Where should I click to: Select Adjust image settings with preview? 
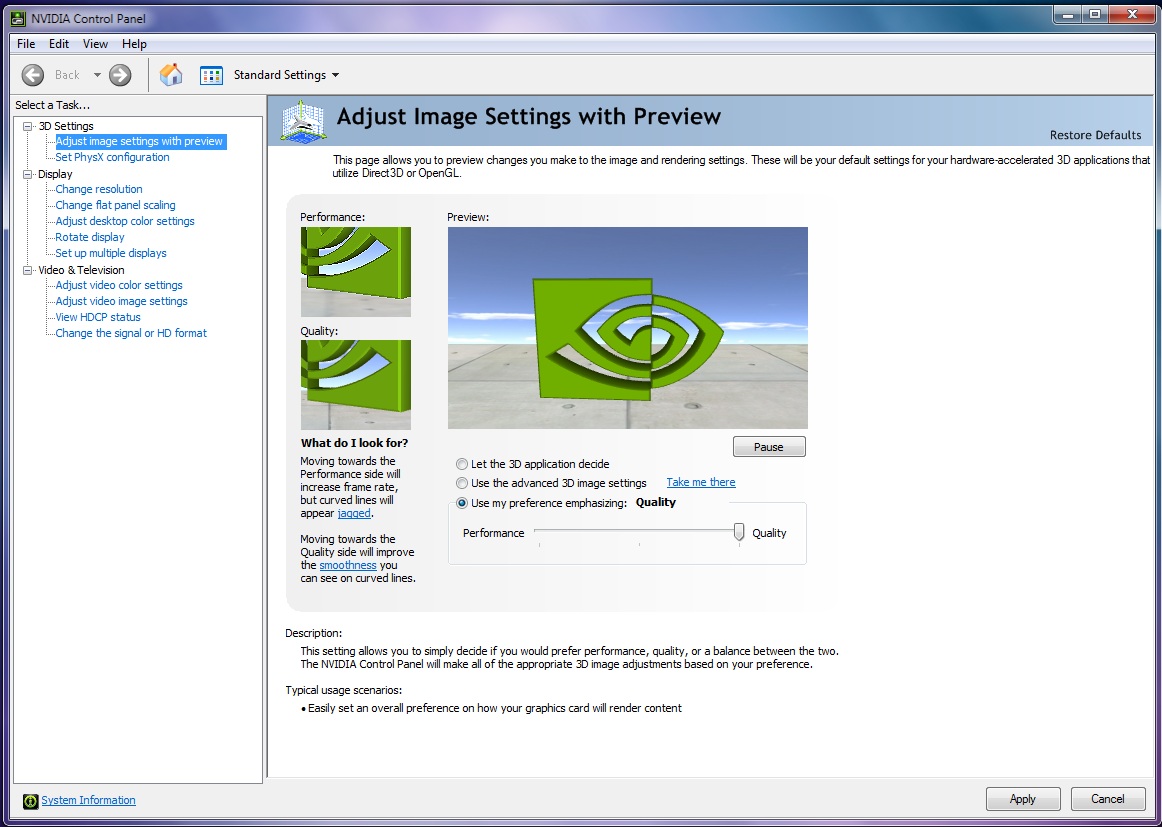click(139, 141)
